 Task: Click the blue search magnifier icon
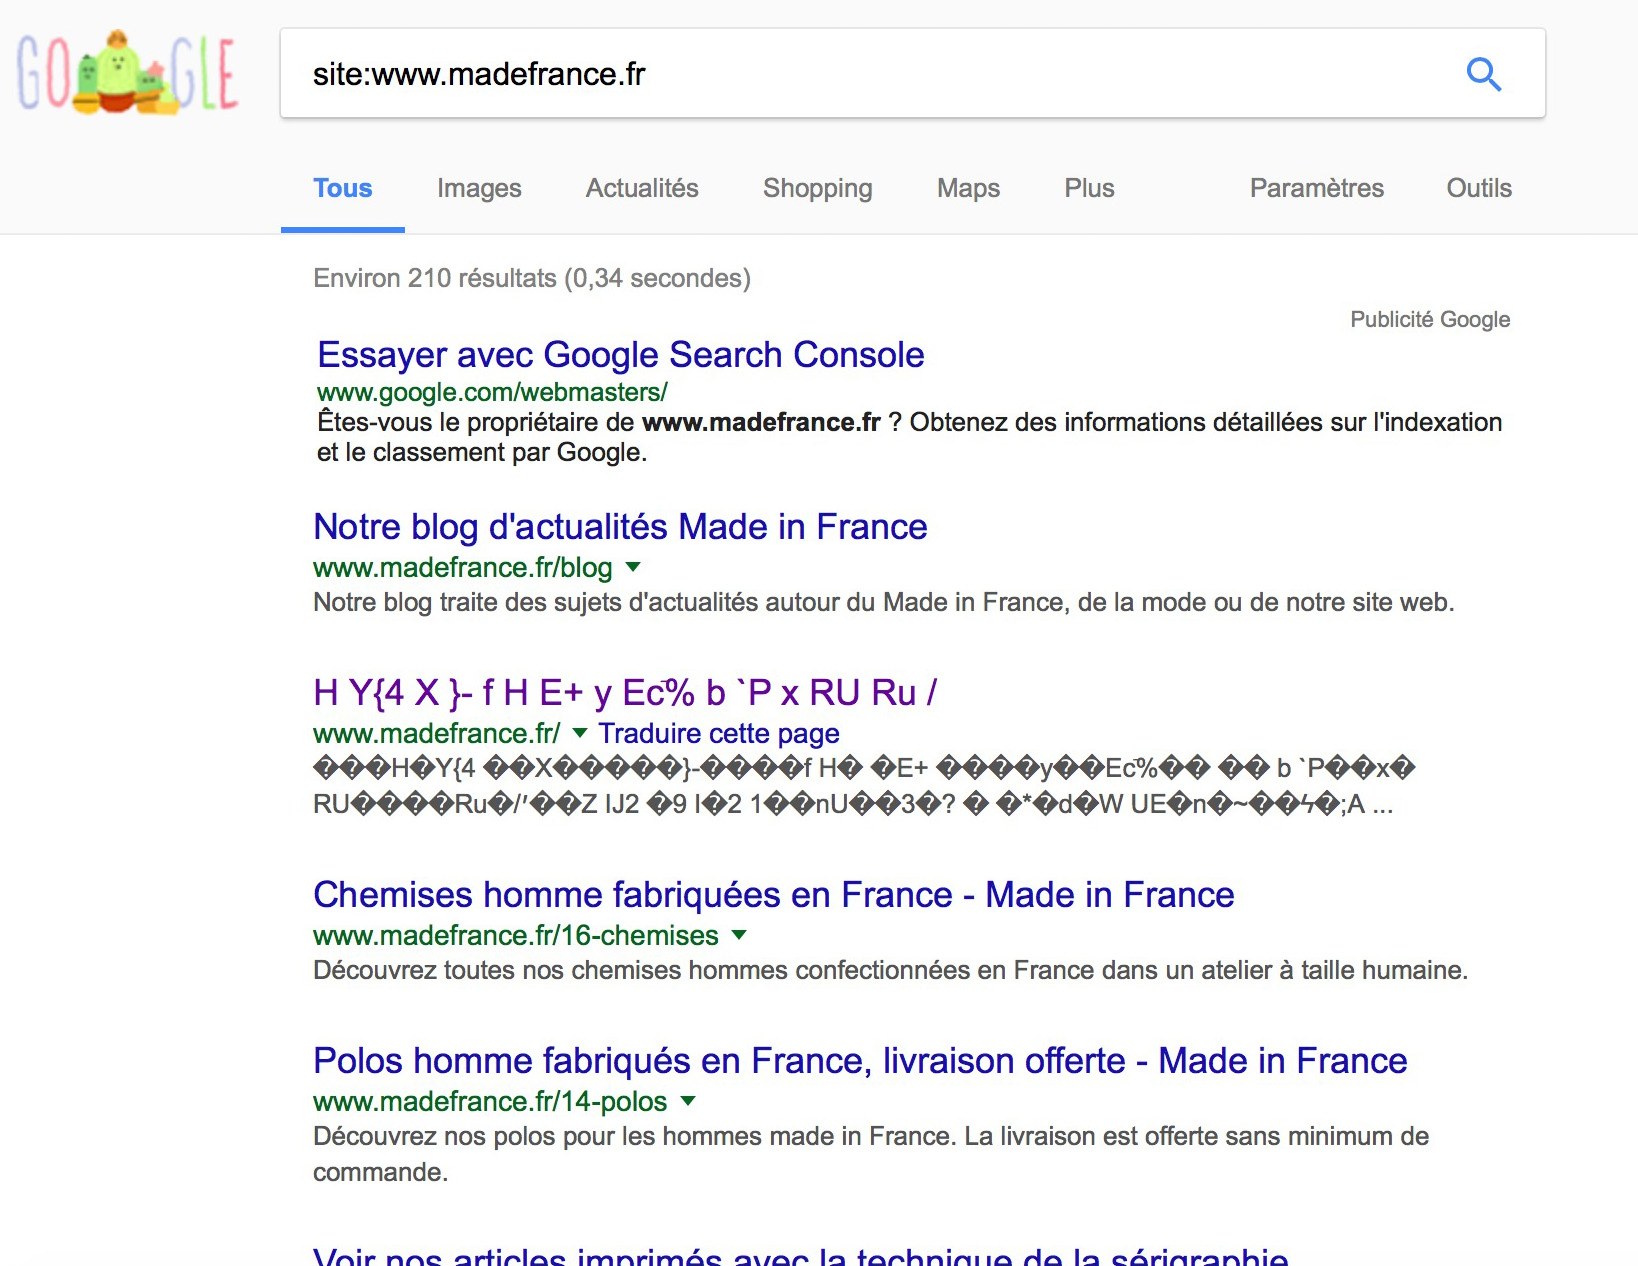point(1483,74)
